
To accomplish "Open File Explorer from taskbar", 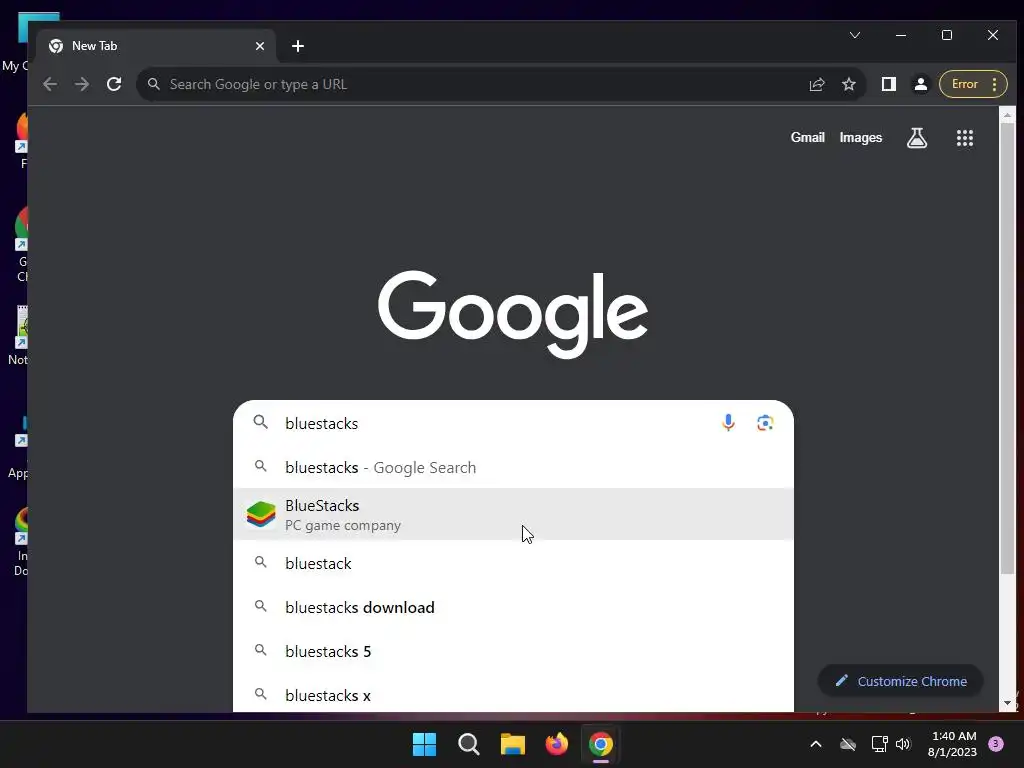I will (513, 744).
